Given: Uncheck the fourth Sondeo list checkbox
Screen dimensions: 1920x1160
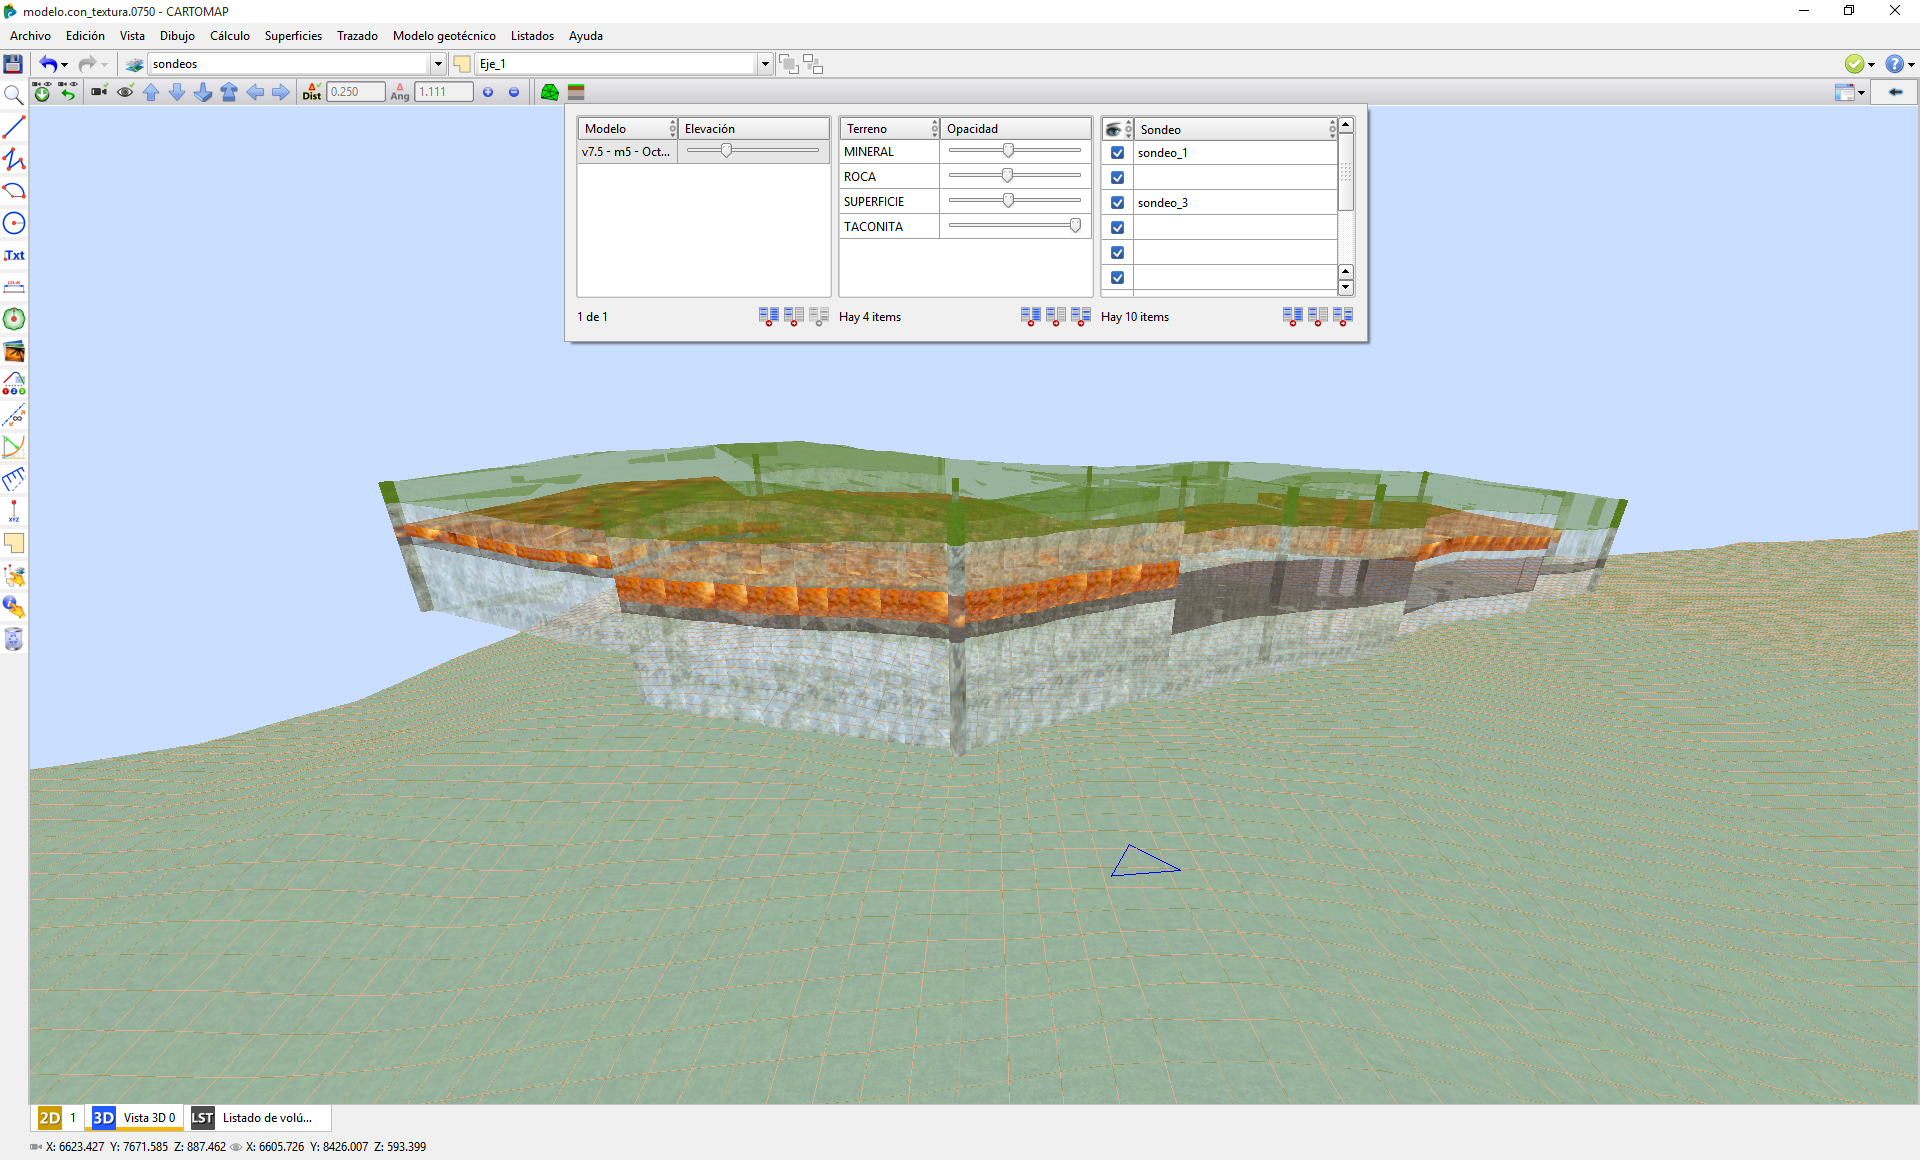Looking at the screenshot, I should (1118, 228).
